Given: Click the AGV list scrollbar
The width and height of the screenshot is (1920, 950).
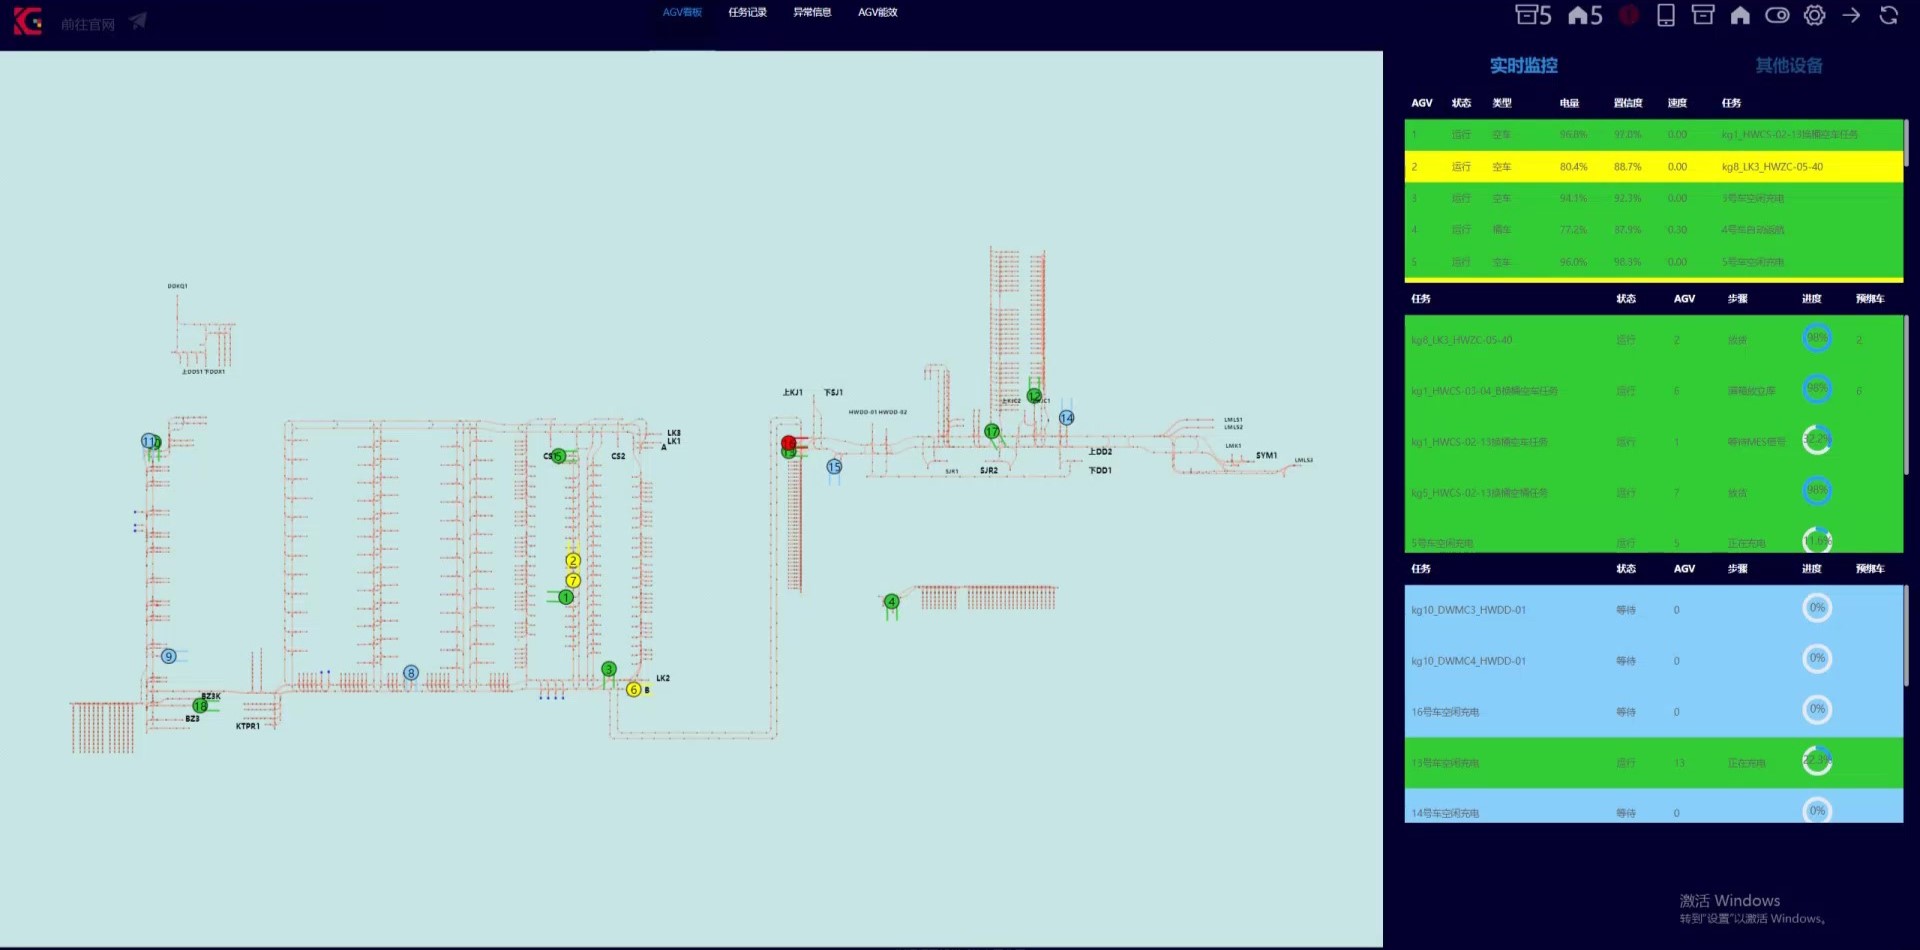Looking at the screenshot, I should [1906, 142].
